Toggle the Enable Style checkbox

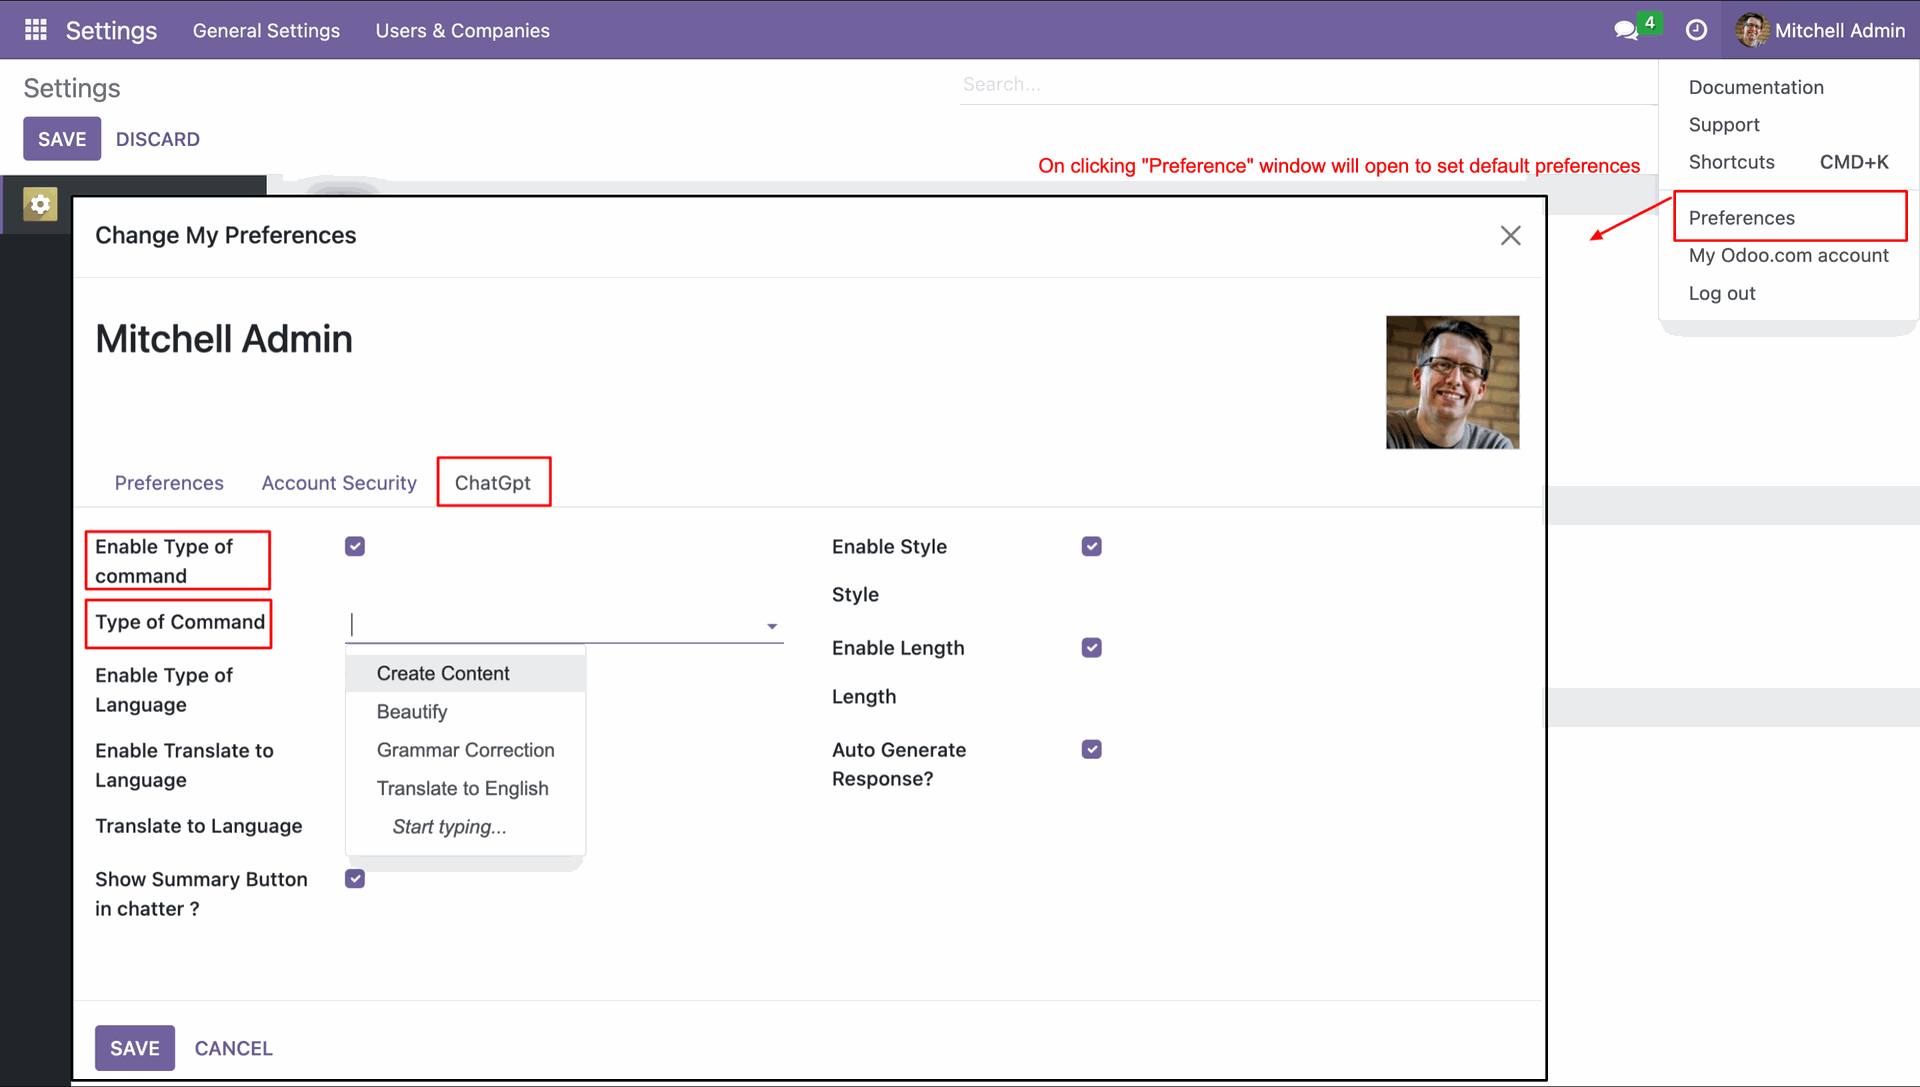coord(1092,546)
